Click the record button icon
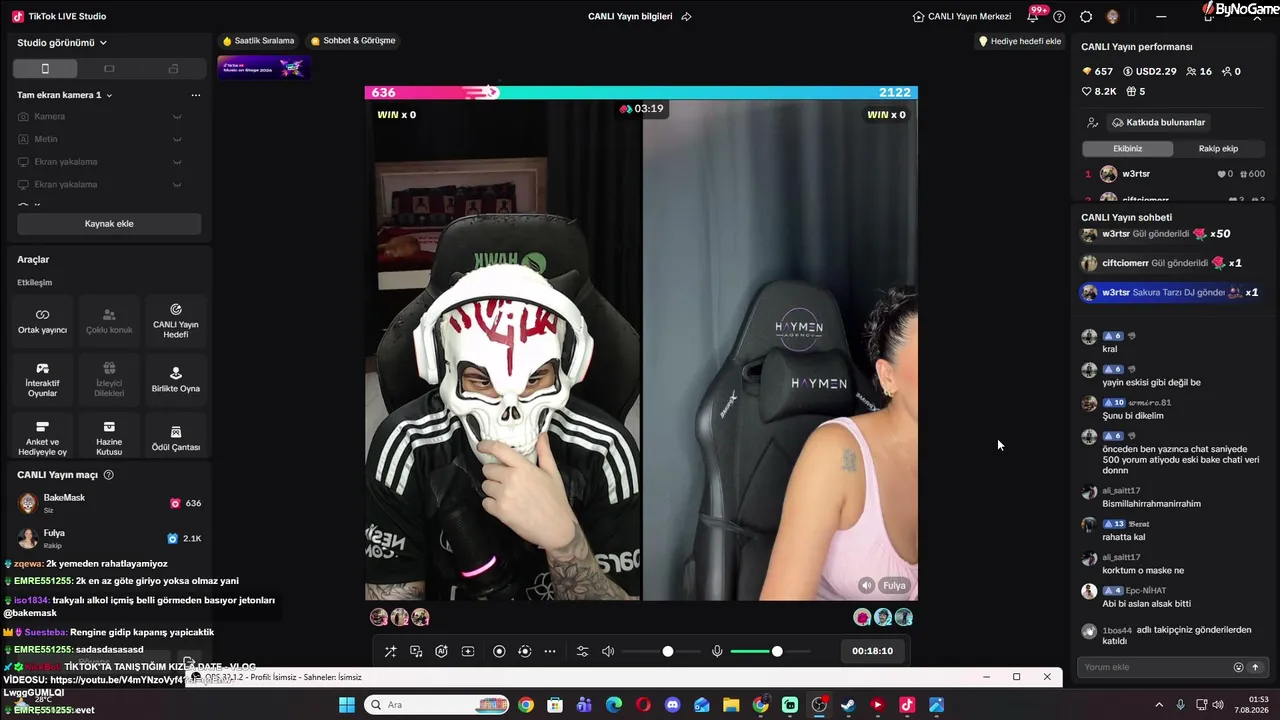Image resolution: width=1280 pixels, height=720 pixels. coord(499,651)
